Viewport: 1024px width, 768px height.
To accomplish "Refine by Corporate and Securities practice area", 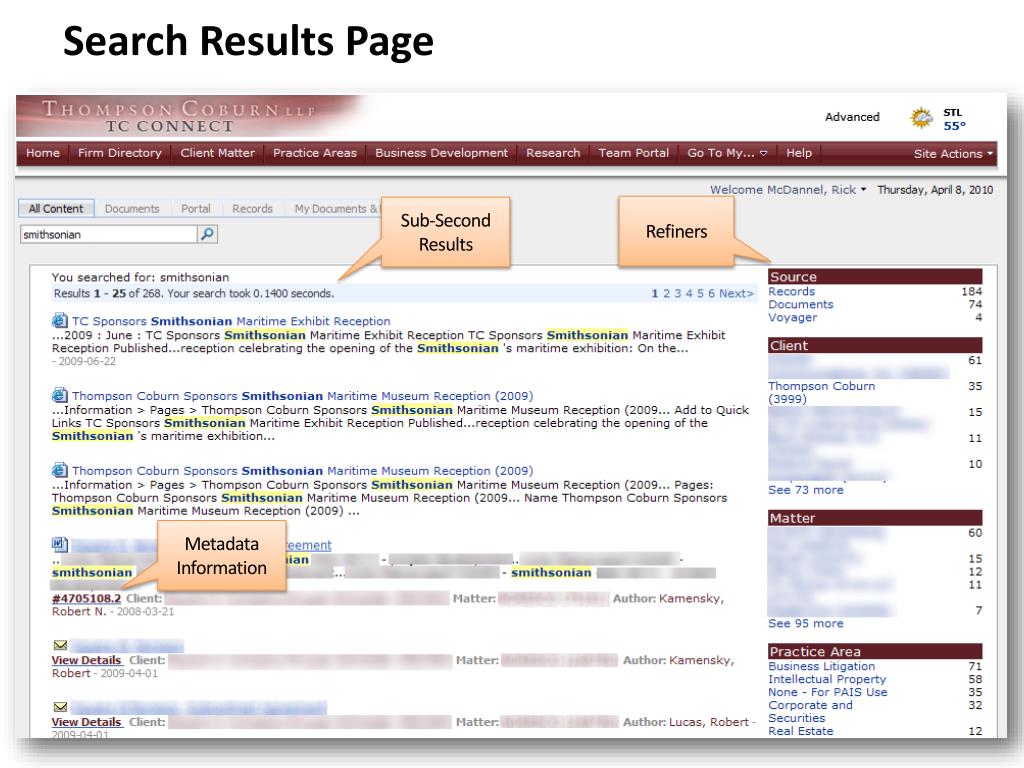I will tap(810, 712).
